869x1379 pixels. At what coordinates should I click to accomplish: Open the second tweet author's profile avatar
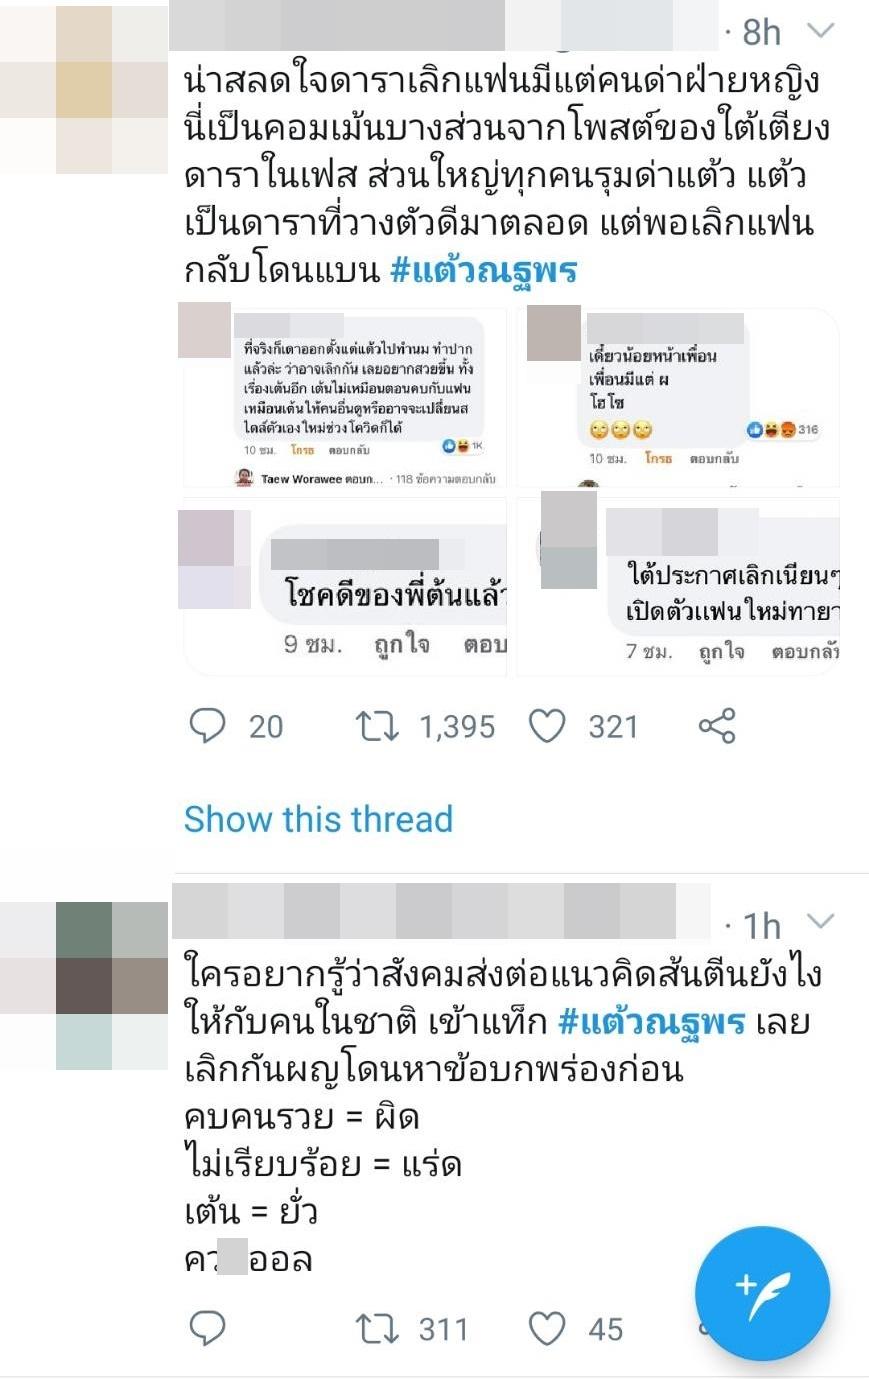(x=84, y=986)
